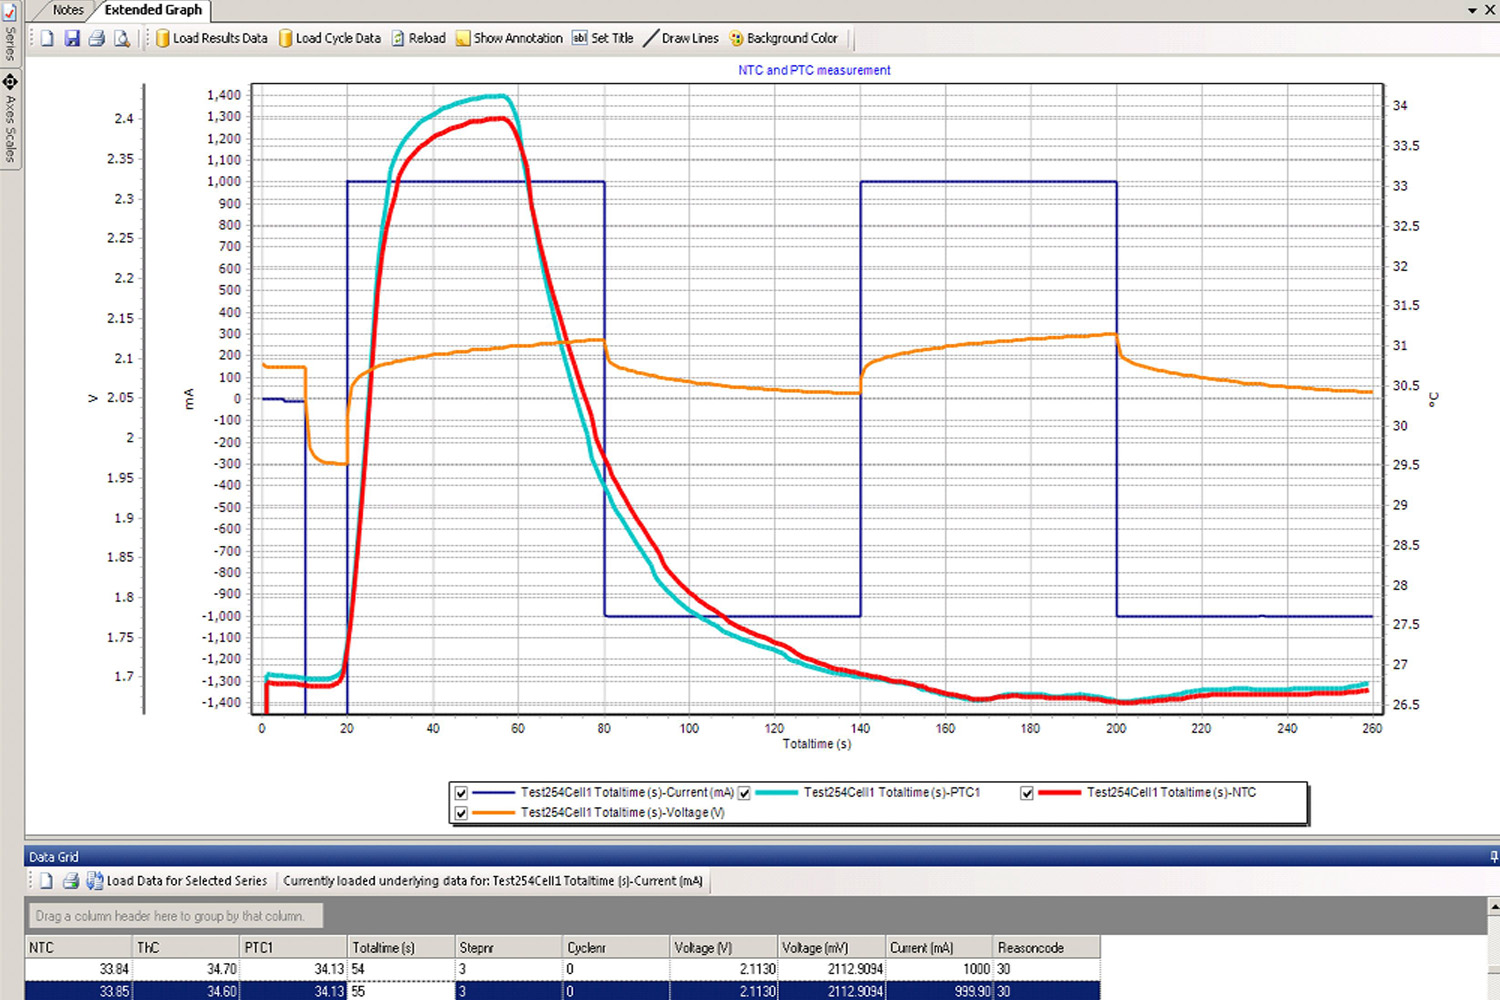Image resolution: width=1500 pixels, height=1000 pixels.
Task: Click Load Results Data
Action: pyautogui.click(x=211, y=38)
